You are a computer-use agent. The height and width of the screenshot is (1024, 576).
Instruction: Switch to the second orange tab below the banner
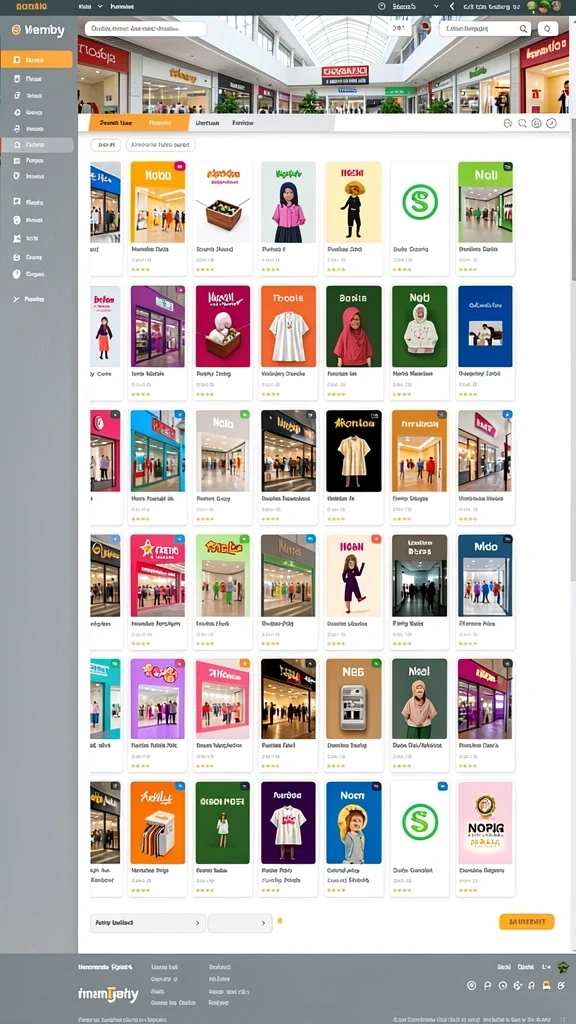tap(160, 123)
